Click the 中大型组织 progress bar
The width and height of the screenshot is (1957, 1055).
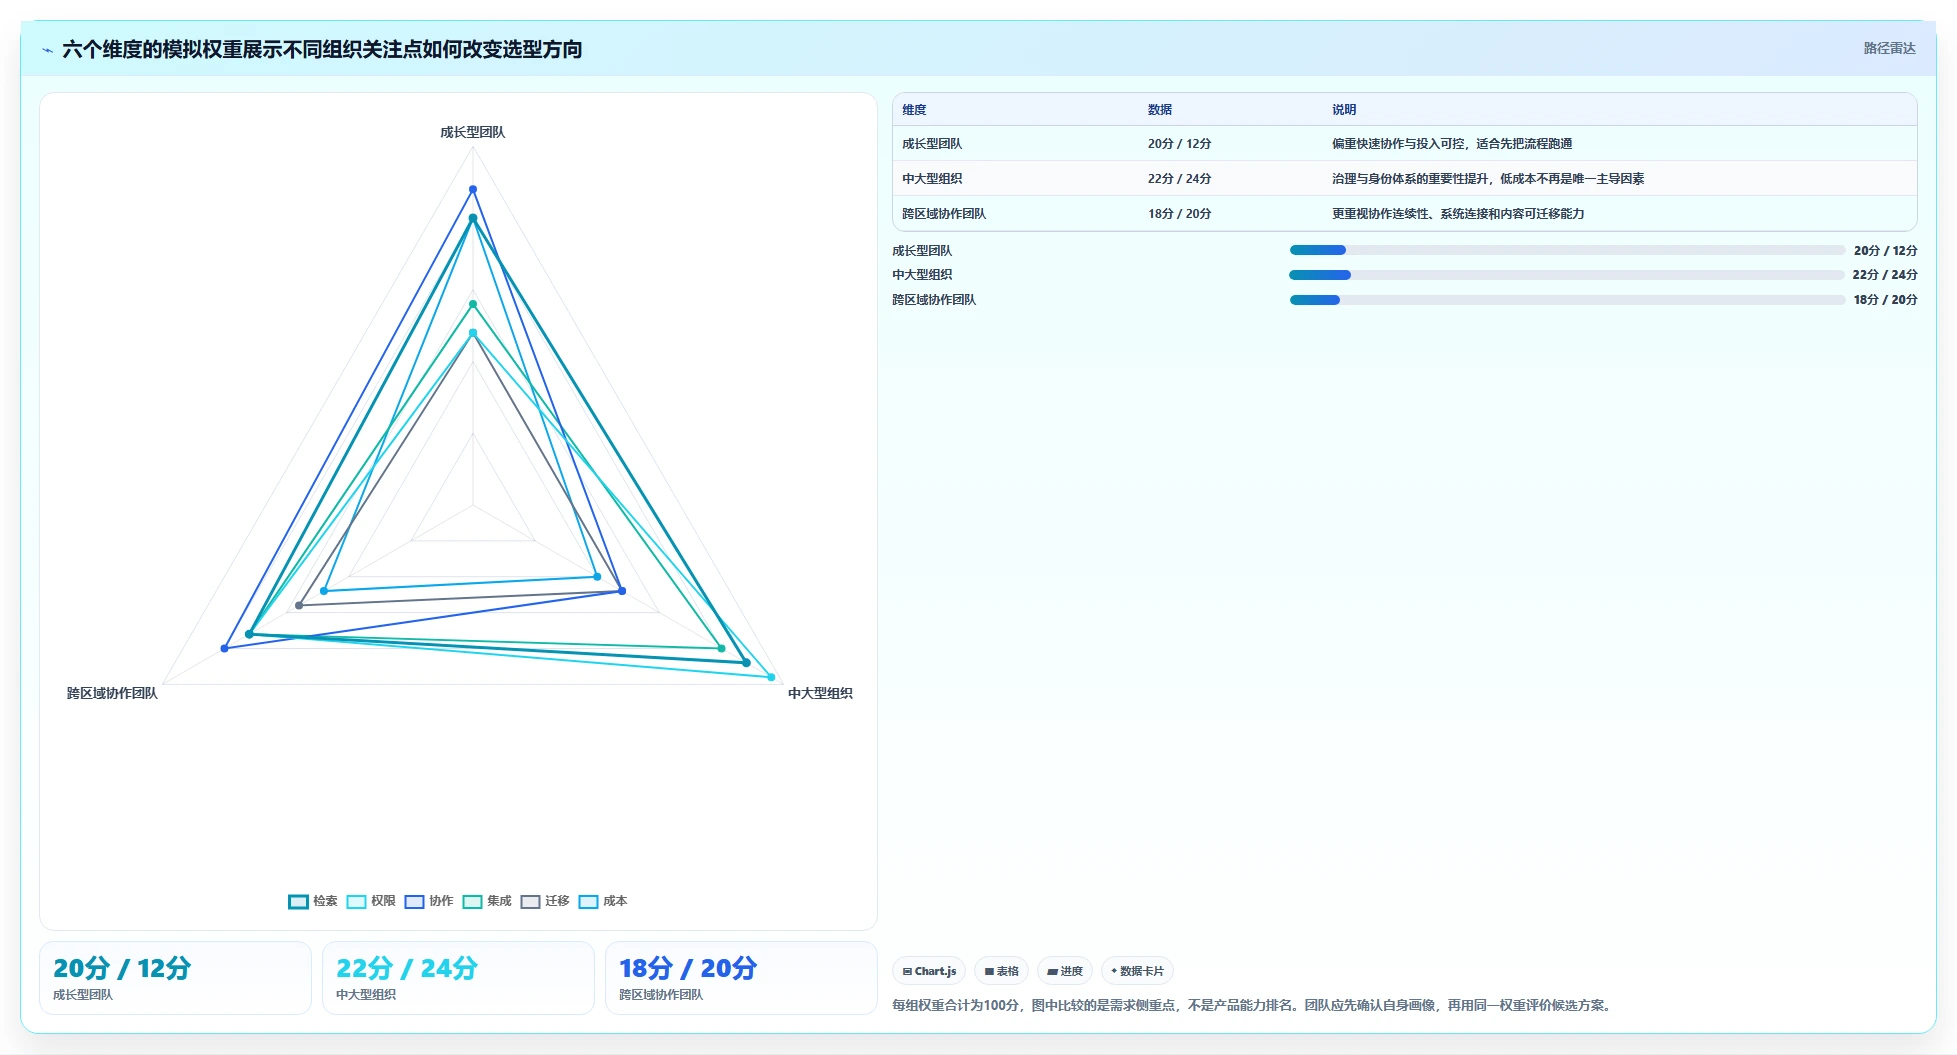click(x=1567, y=275)
